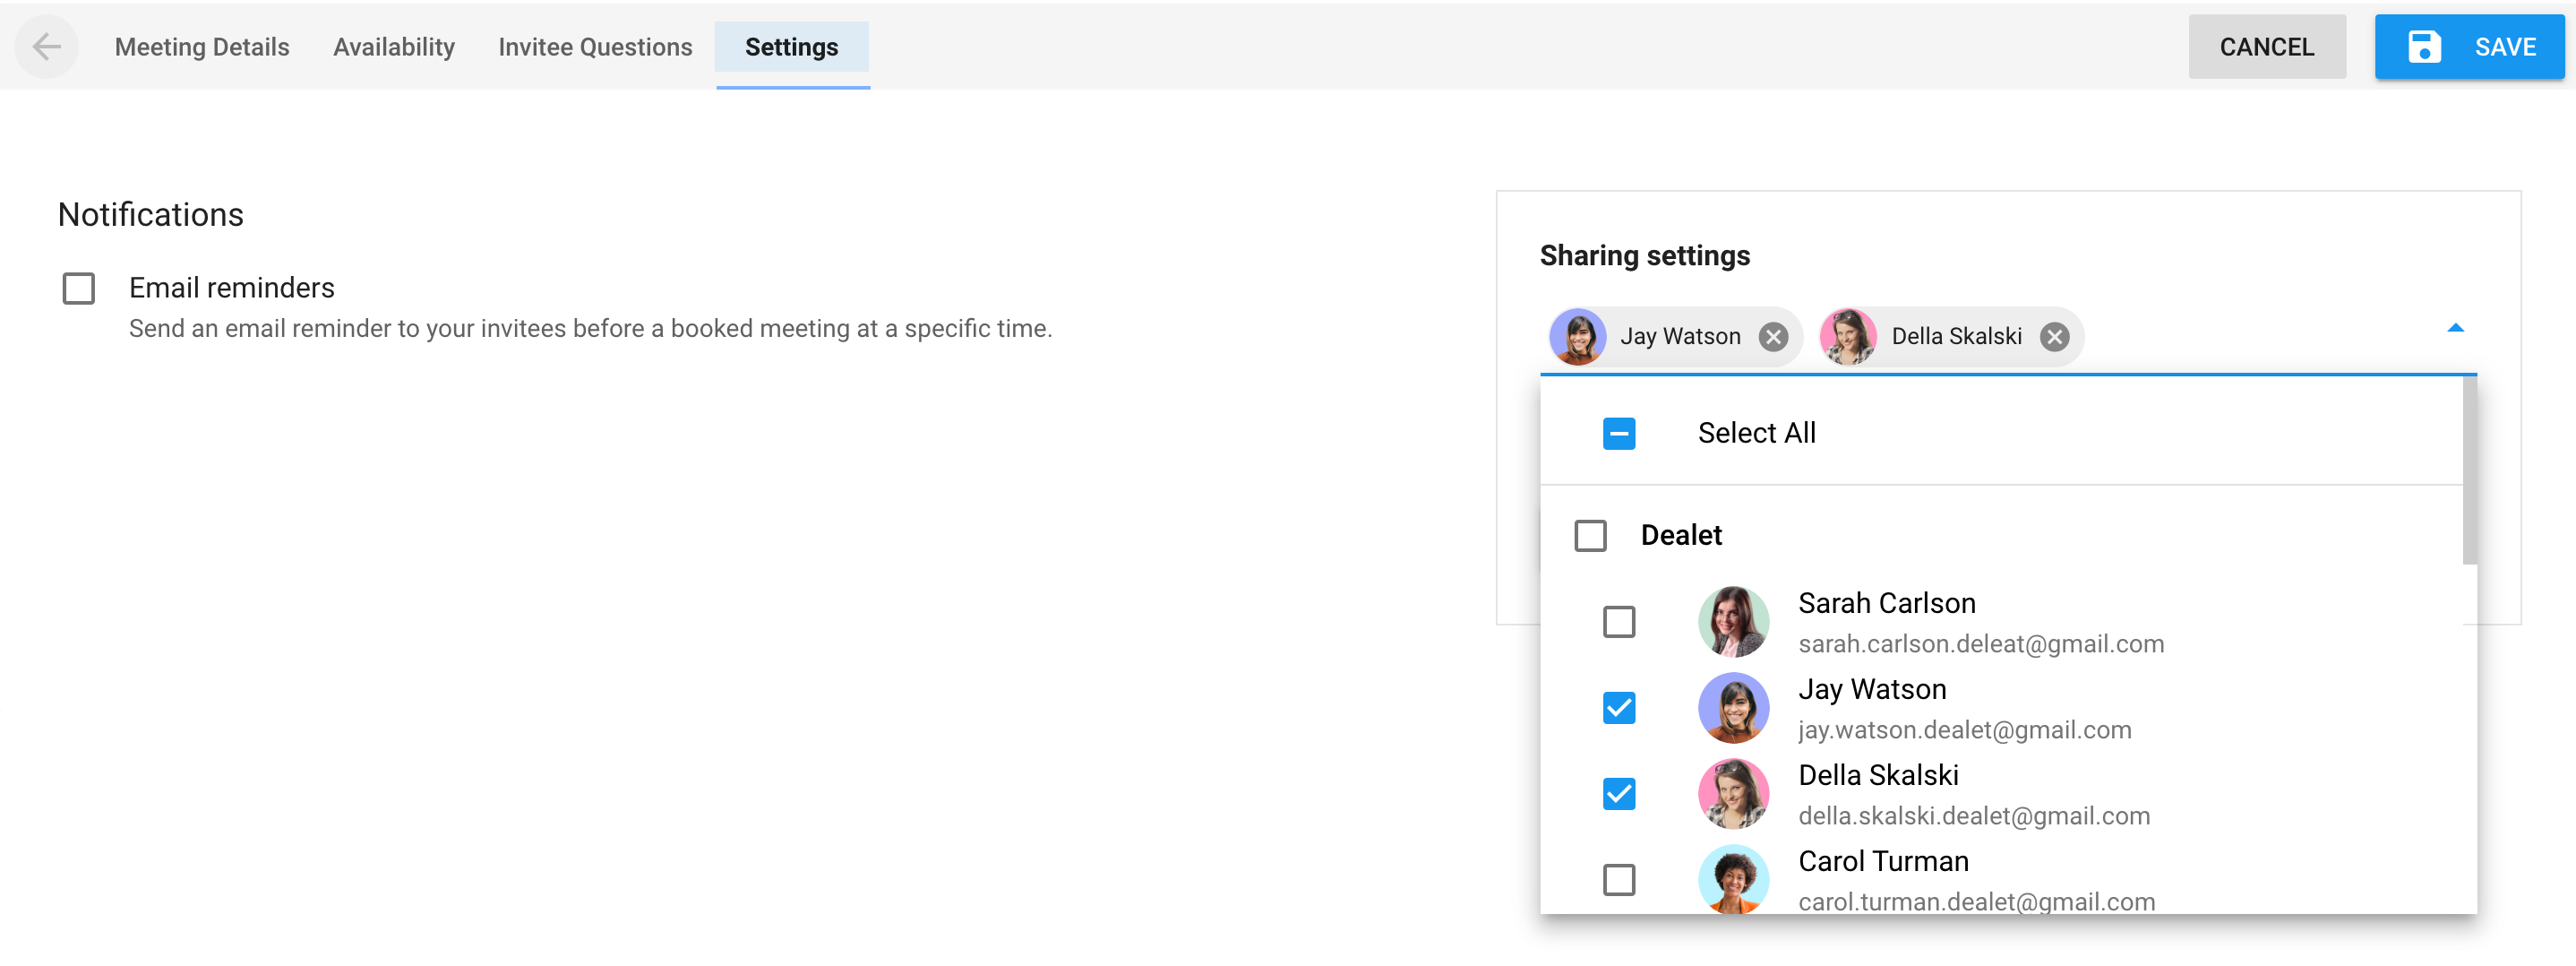2576x966 pixels.
Task: Switch to the Availability tab
Action: tap(394, 47)
